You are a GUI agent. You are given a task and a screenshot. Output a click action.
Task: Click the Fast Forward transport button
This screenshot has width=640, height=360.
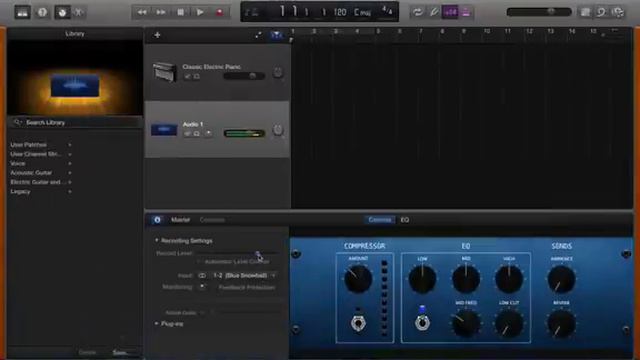pos(161,12)
